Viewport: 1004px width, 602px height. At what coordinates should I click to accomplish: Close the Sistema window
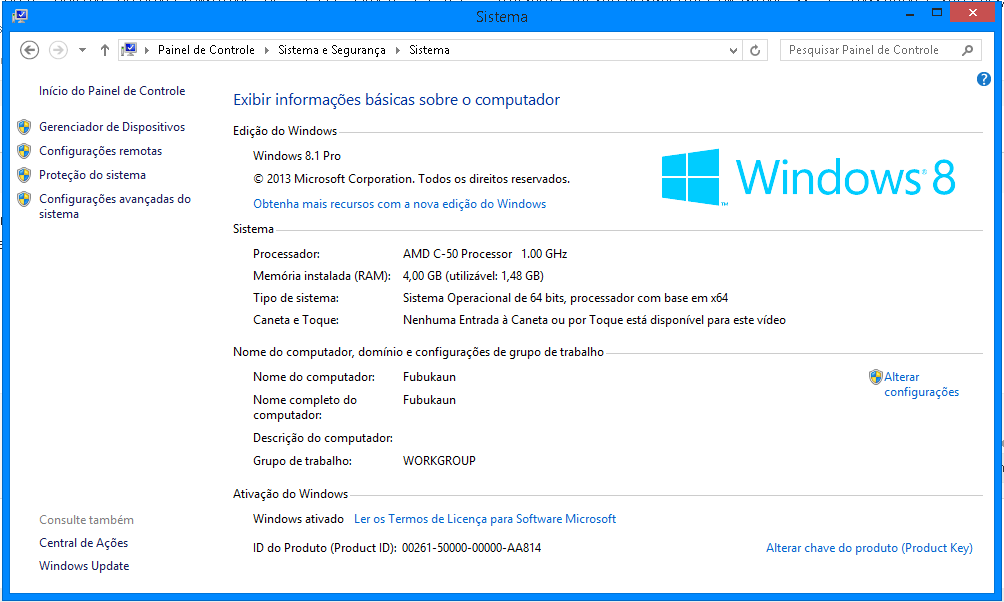(x=973, y=13)
